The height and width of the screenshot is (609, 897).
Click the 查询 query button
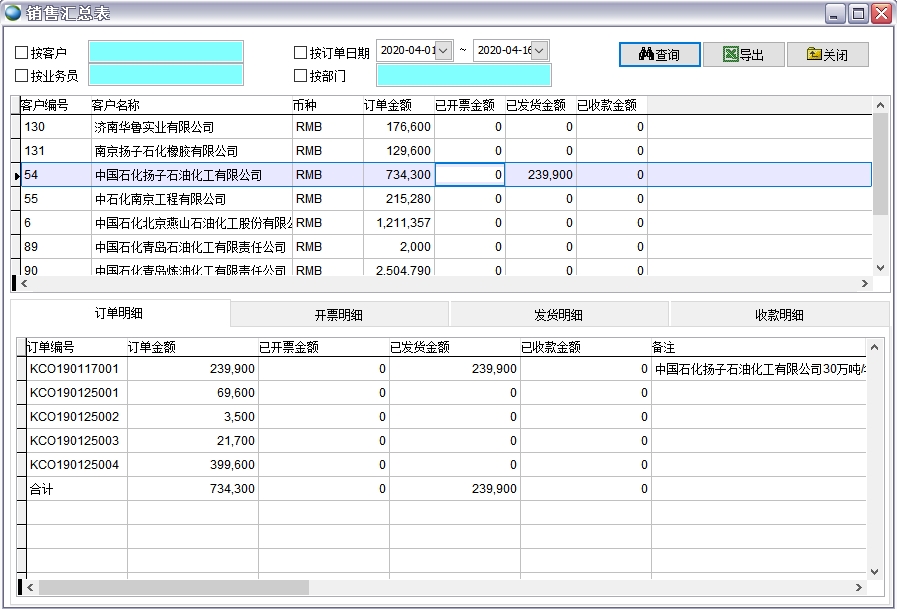point(660,55)
